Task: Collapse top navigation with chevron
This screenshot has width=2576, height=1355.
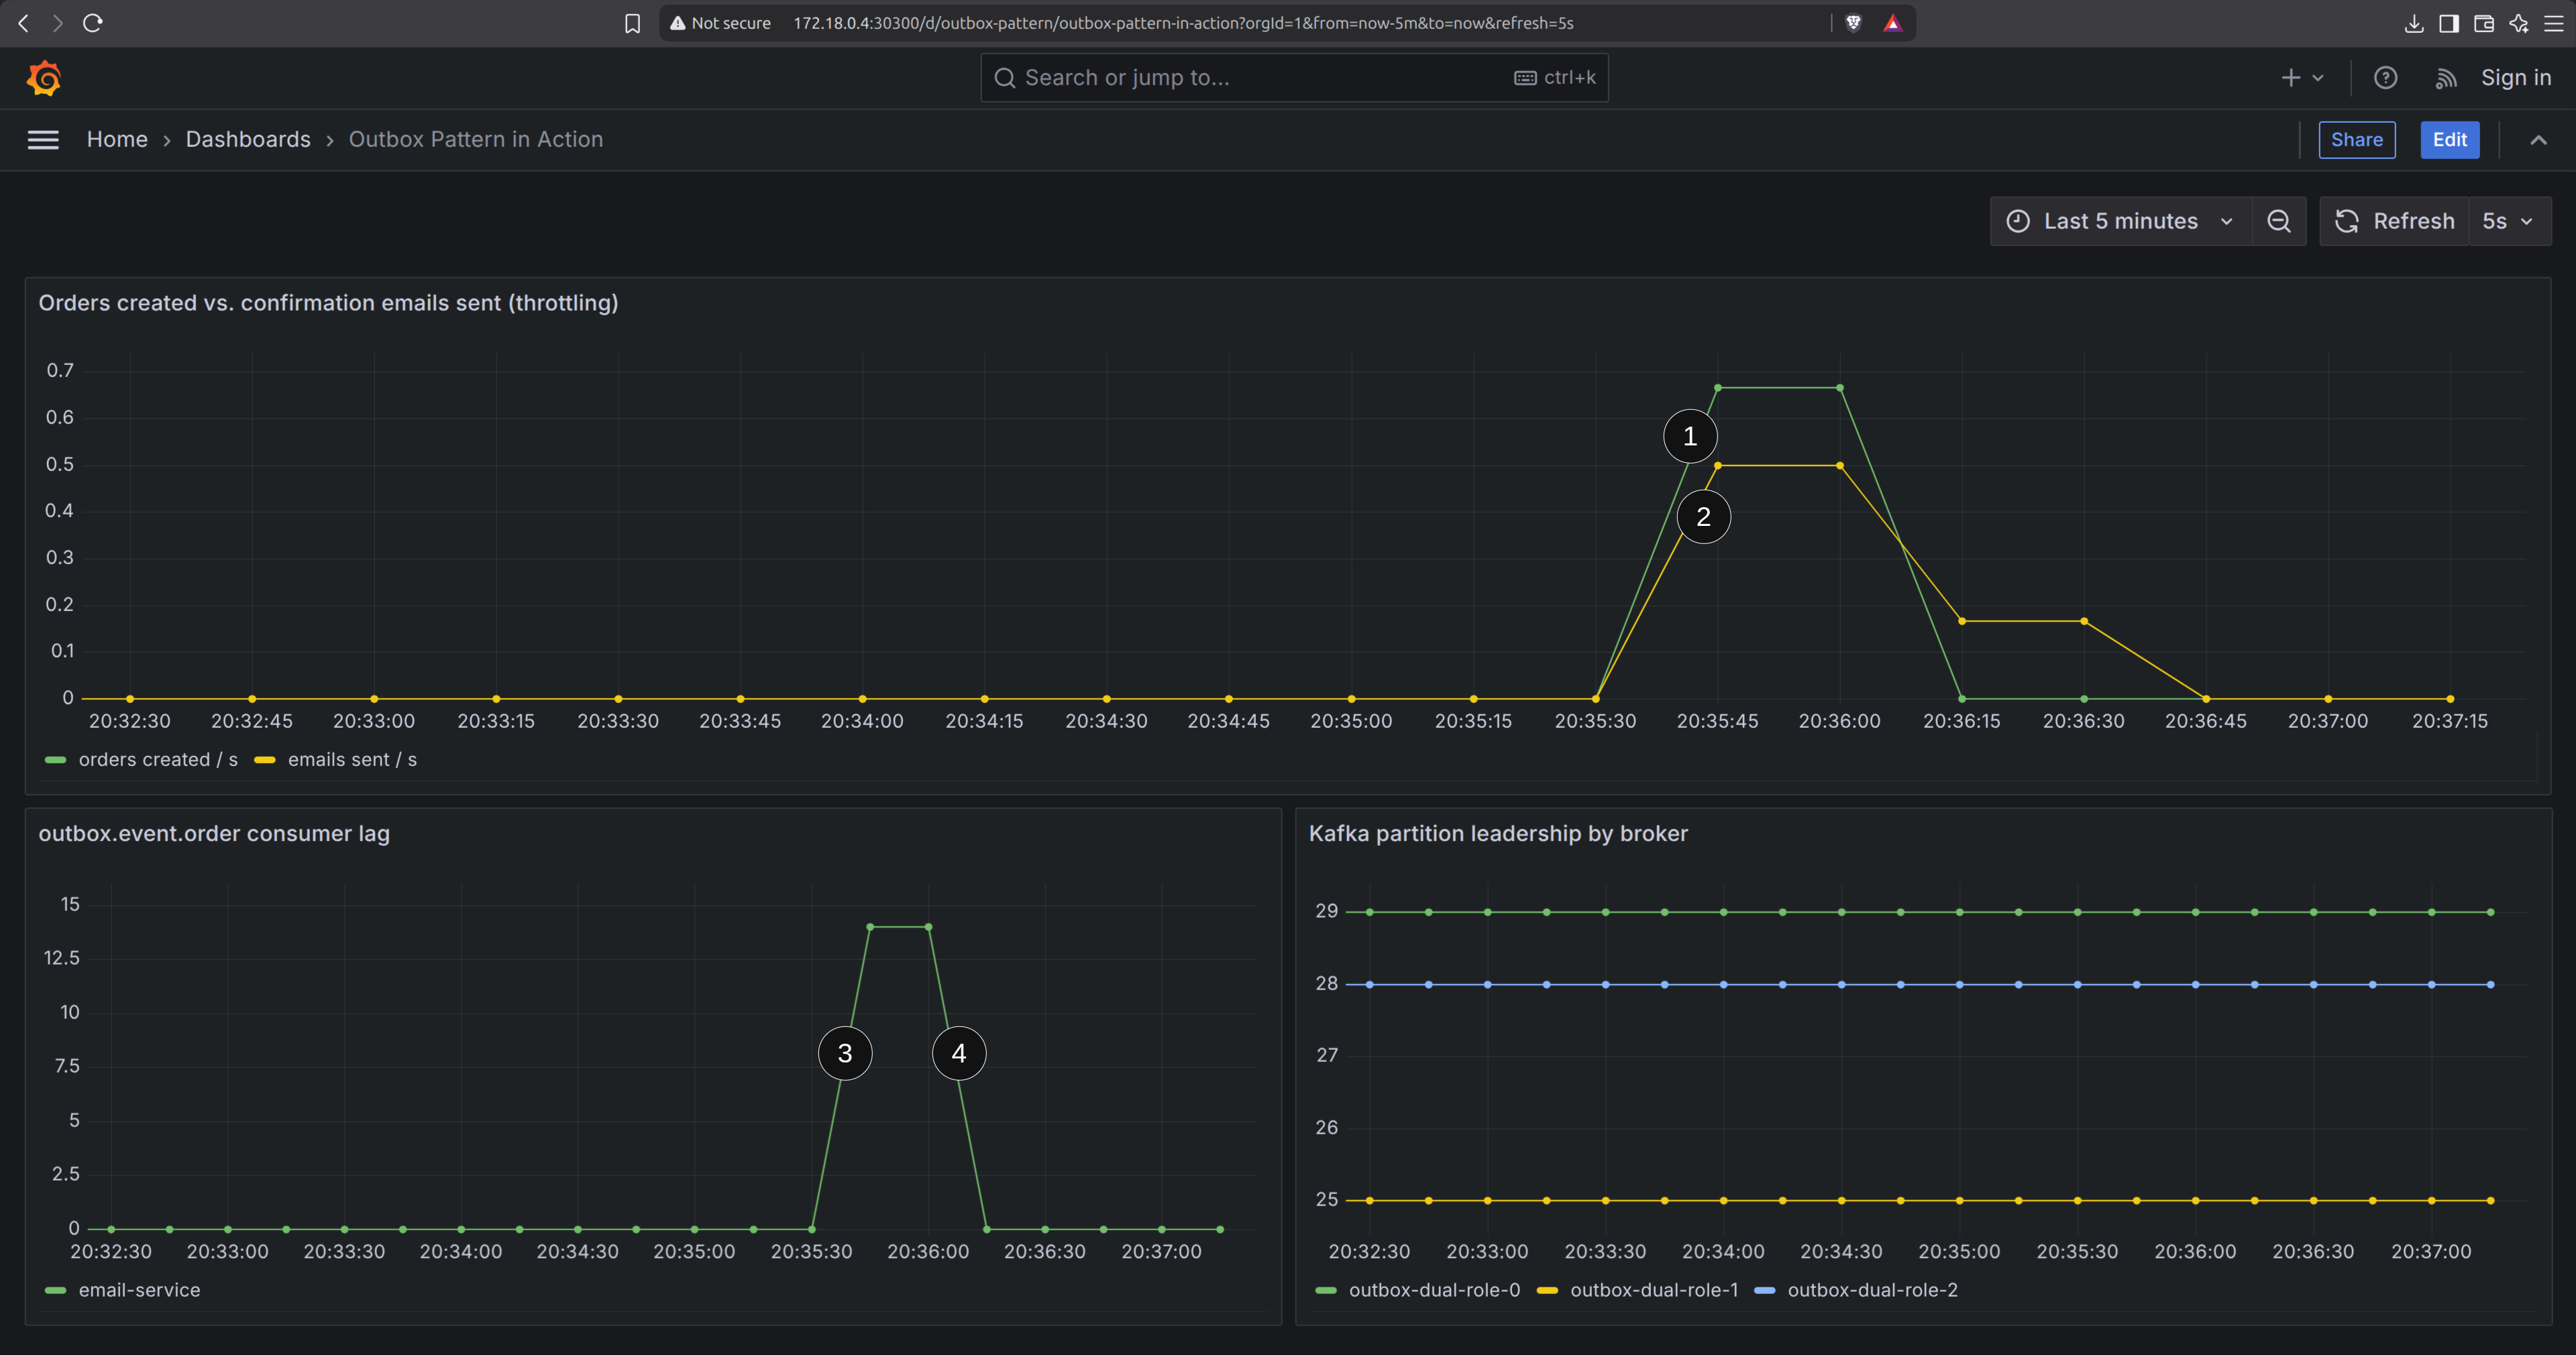Action: tap(2538, 140)
